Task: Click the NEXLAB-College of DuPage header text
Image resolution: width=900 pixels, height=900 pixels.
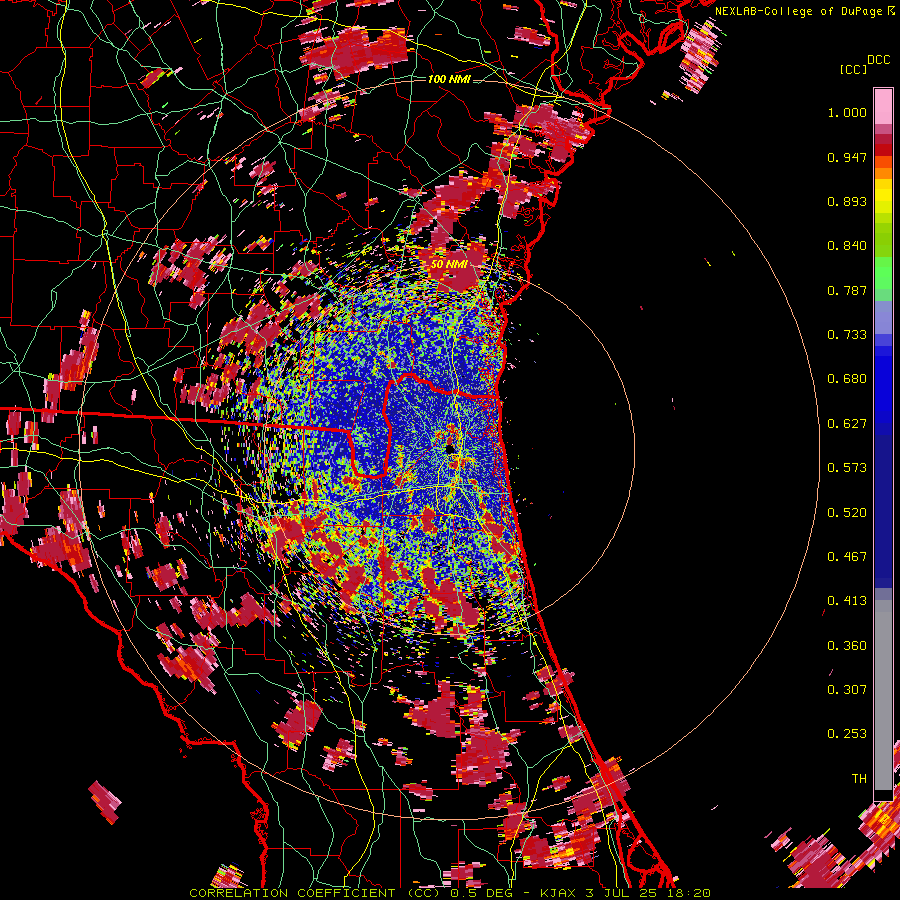Action: pos(804,11)
